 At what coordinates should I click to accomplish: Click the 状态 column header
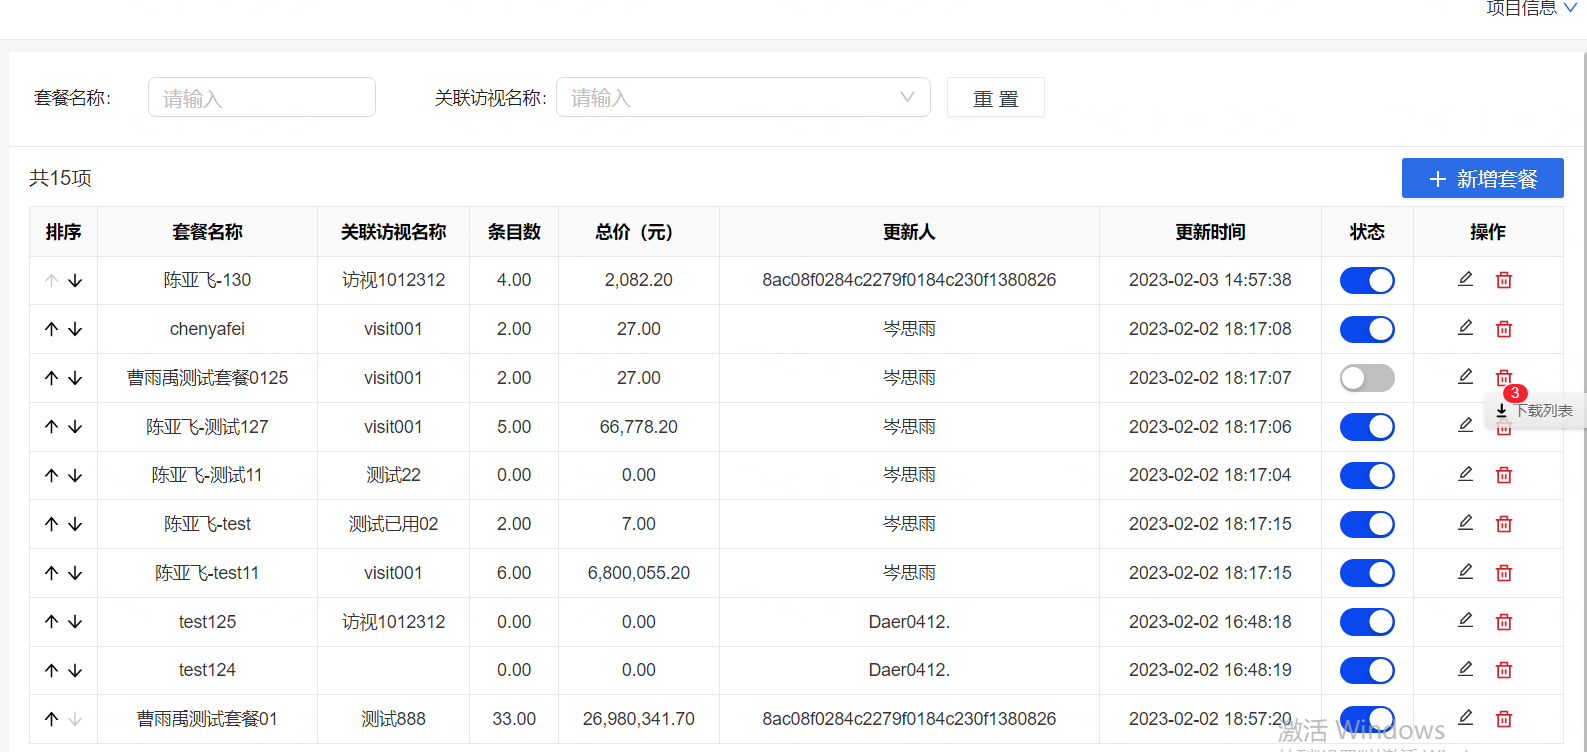(x=1367, y=232)
